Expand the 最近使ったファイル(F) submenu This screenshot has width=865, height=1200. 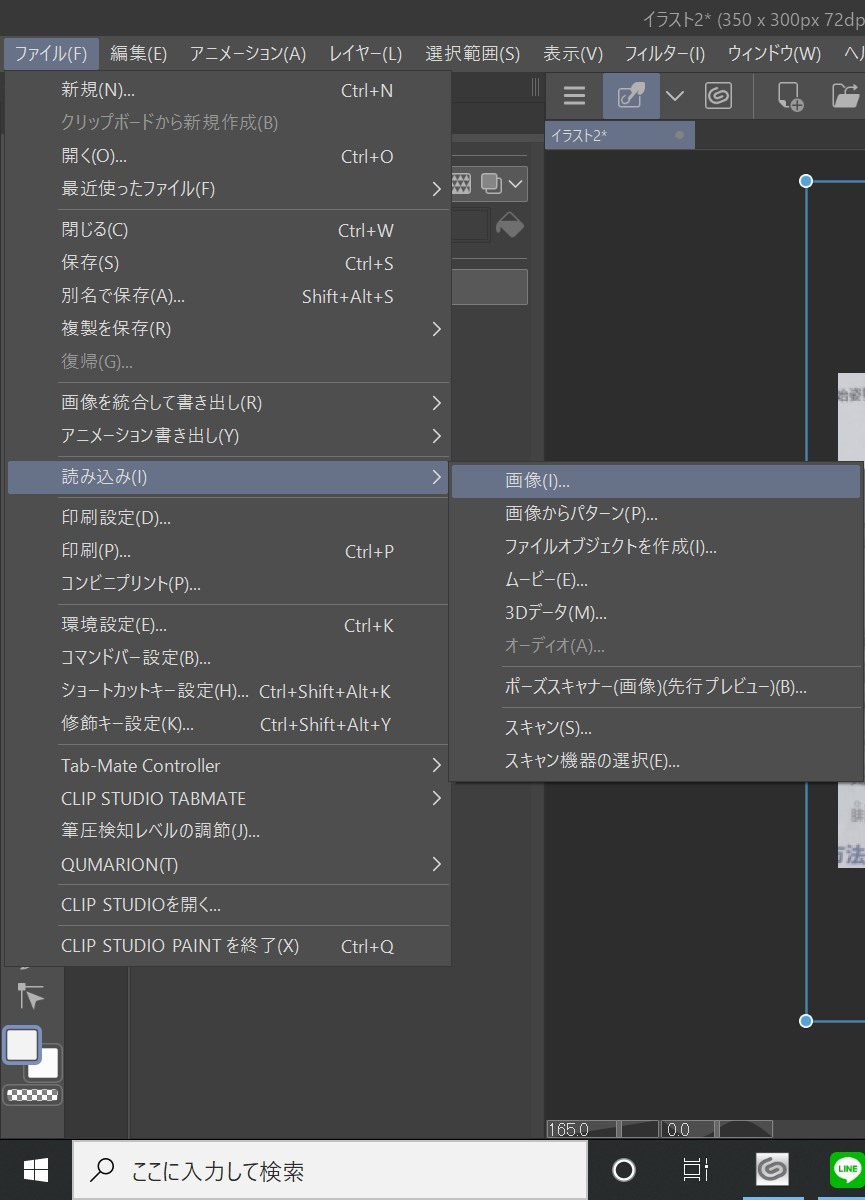(437, 189)
